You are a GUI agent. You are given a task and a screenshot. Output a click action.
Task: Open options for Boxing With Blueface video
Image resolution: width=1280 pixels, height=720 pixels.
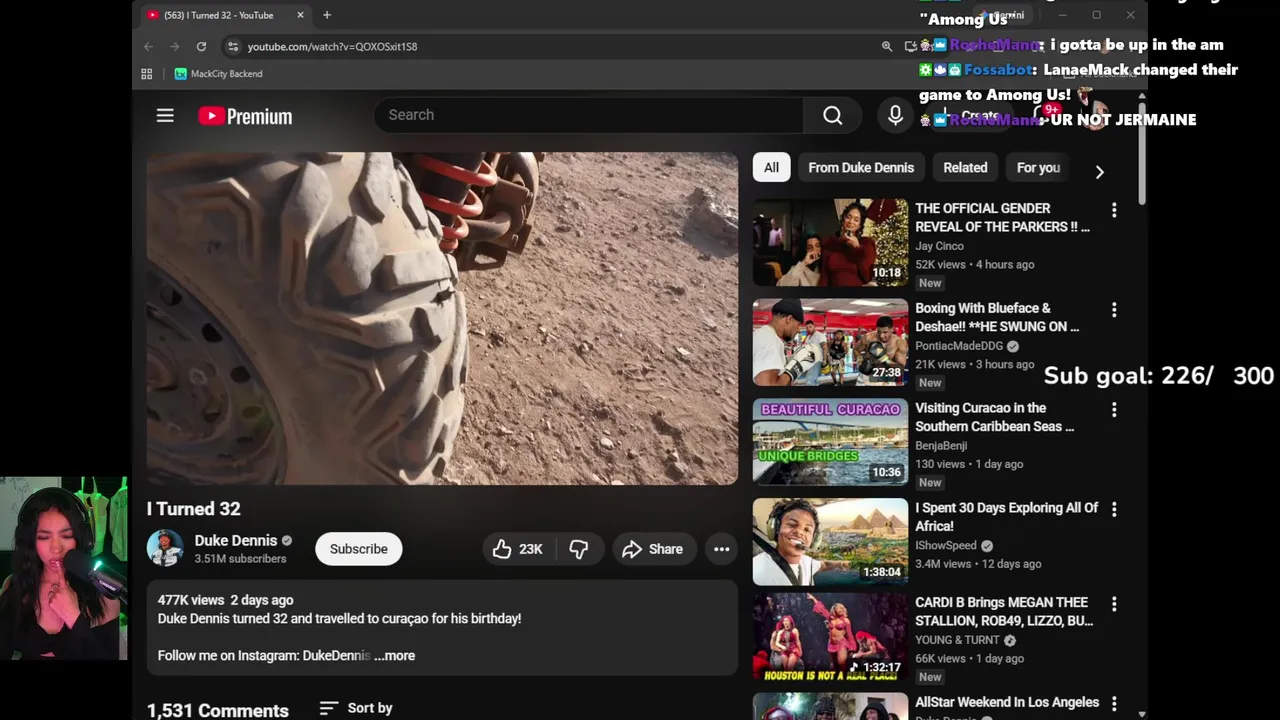[1114, 310]
